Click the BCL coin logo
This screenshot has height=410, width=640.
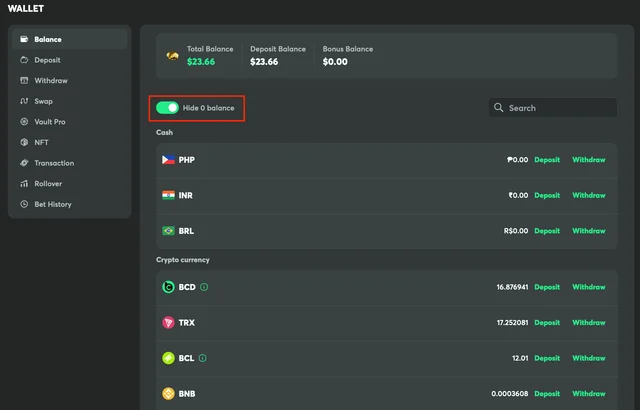[x=168, y=358]
